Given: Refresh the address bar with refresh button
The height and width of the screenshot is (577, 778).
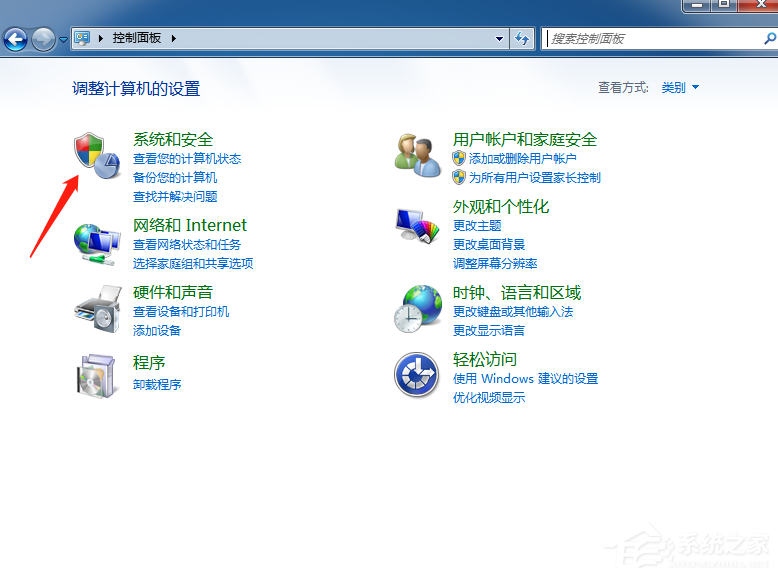Looking at the screenshot, I should [521, 39].
